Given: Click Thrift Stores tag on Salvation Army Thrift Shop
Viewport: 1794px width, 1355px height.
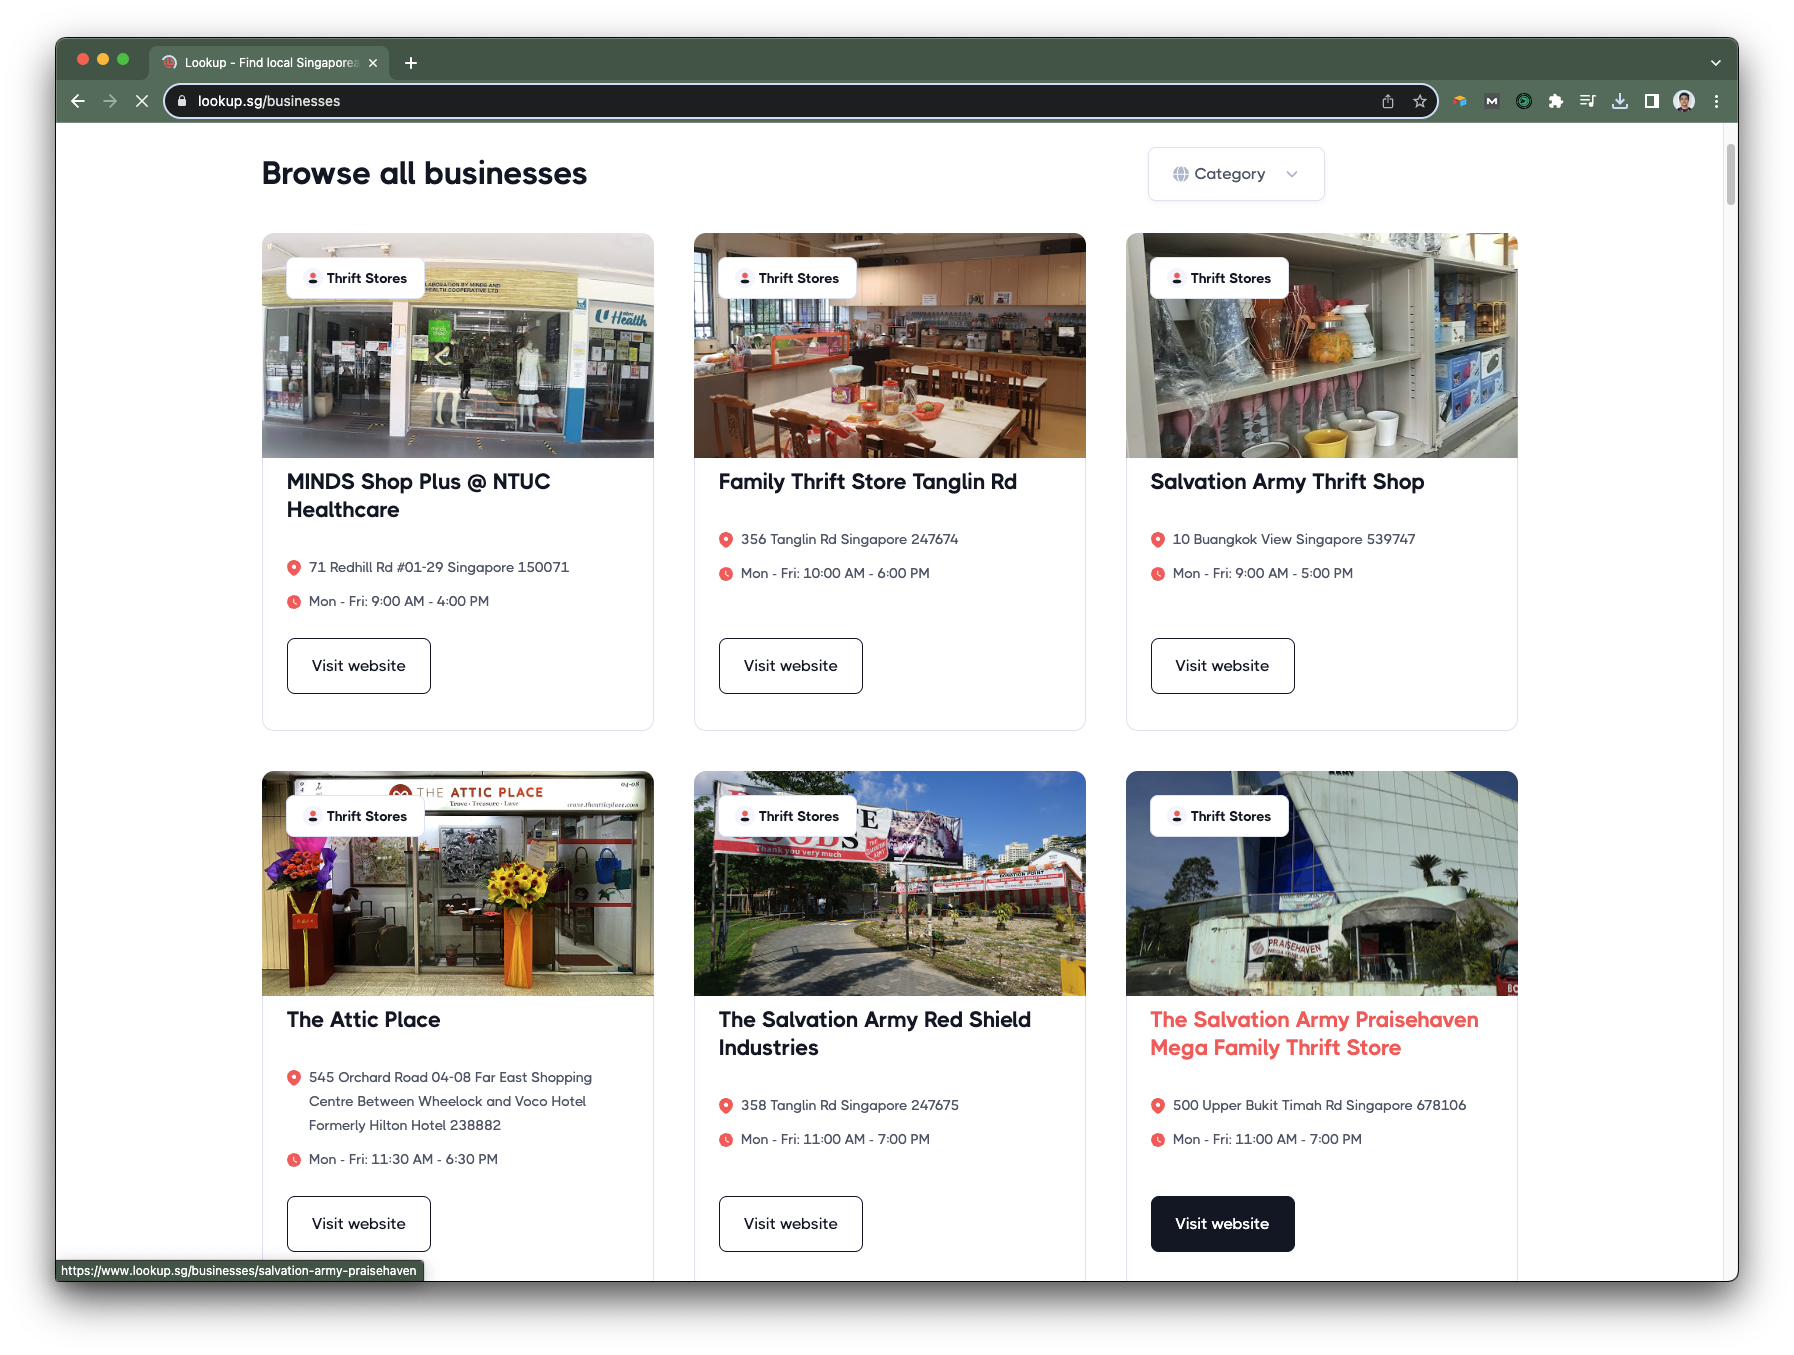Looking at the screenshot, I should 1219,278.
